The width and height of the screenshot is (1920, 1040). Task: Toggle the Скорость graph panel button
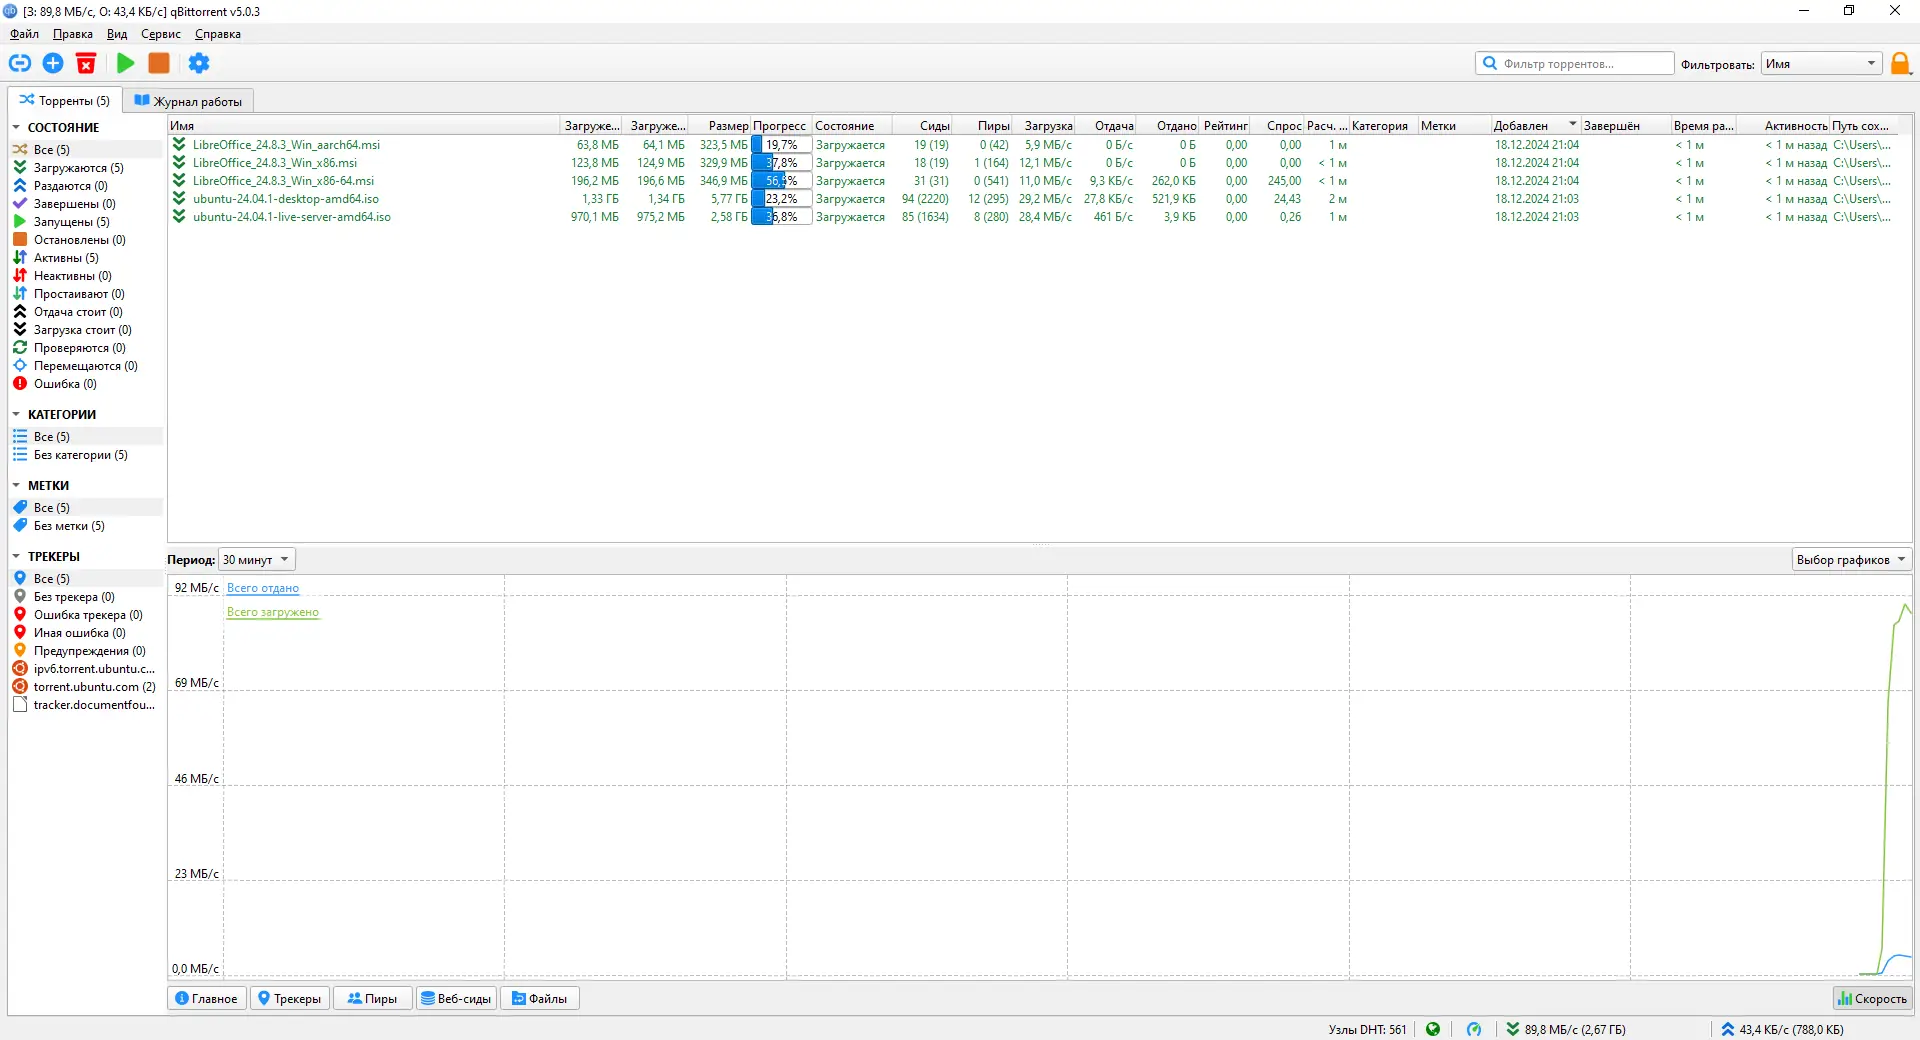click(1872, 998)
